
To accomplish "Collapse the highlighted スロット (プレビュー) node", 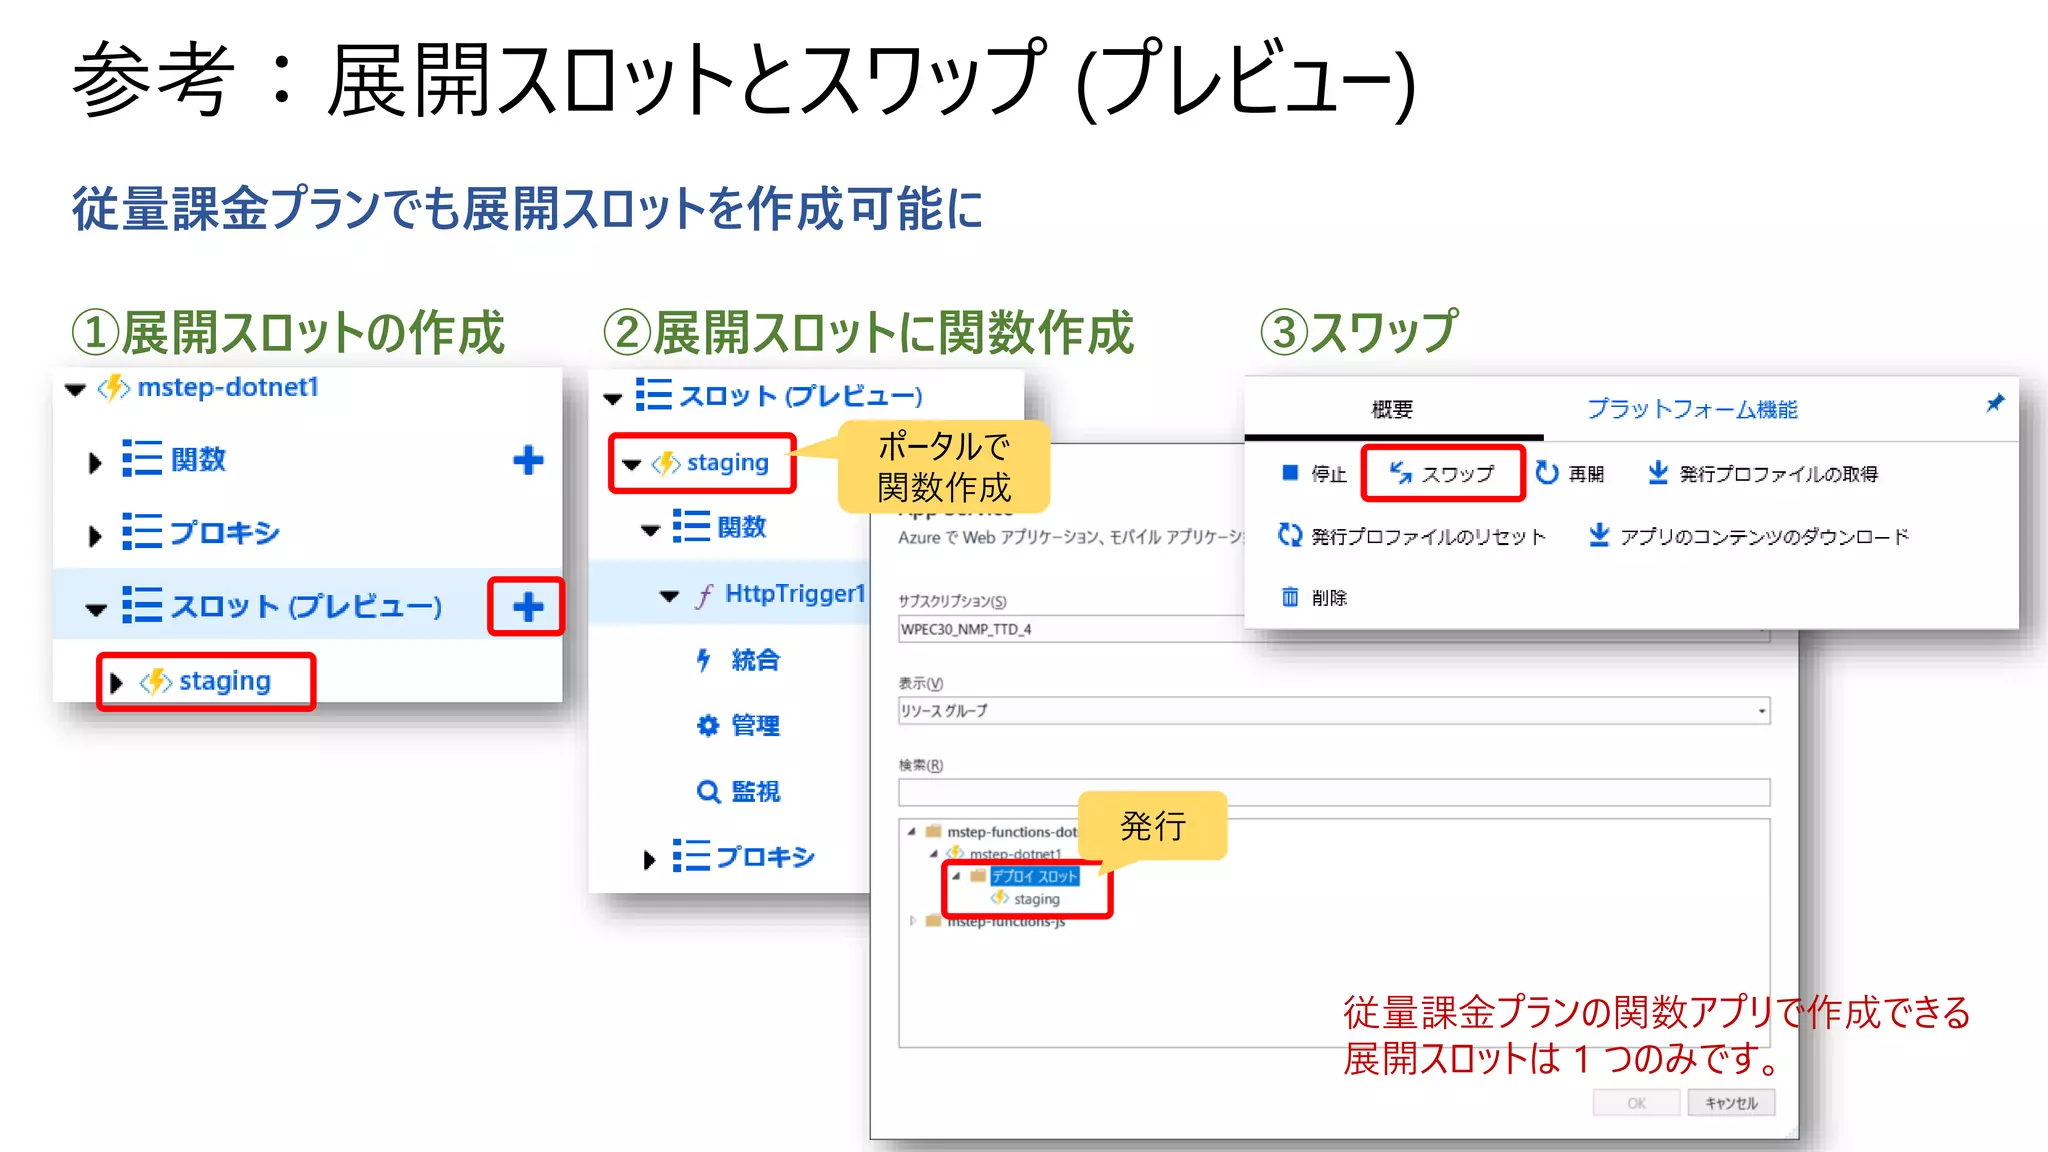I will pos(96,609).
